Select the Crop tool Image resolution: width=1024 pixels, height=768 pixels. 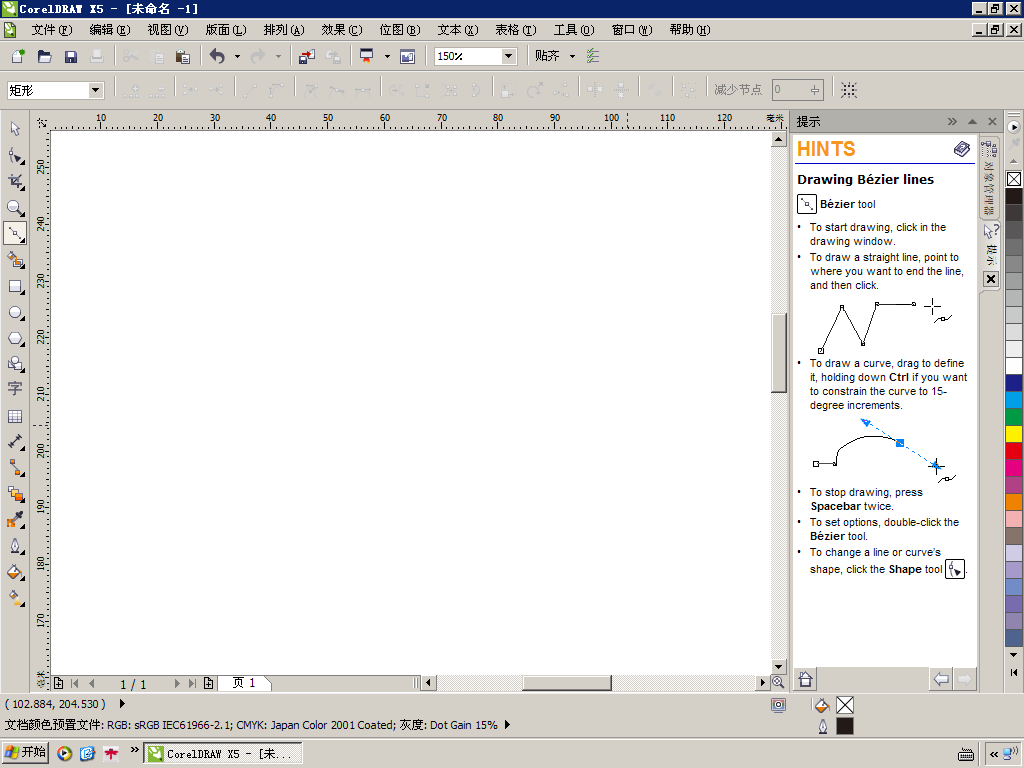tap(15, 182)
